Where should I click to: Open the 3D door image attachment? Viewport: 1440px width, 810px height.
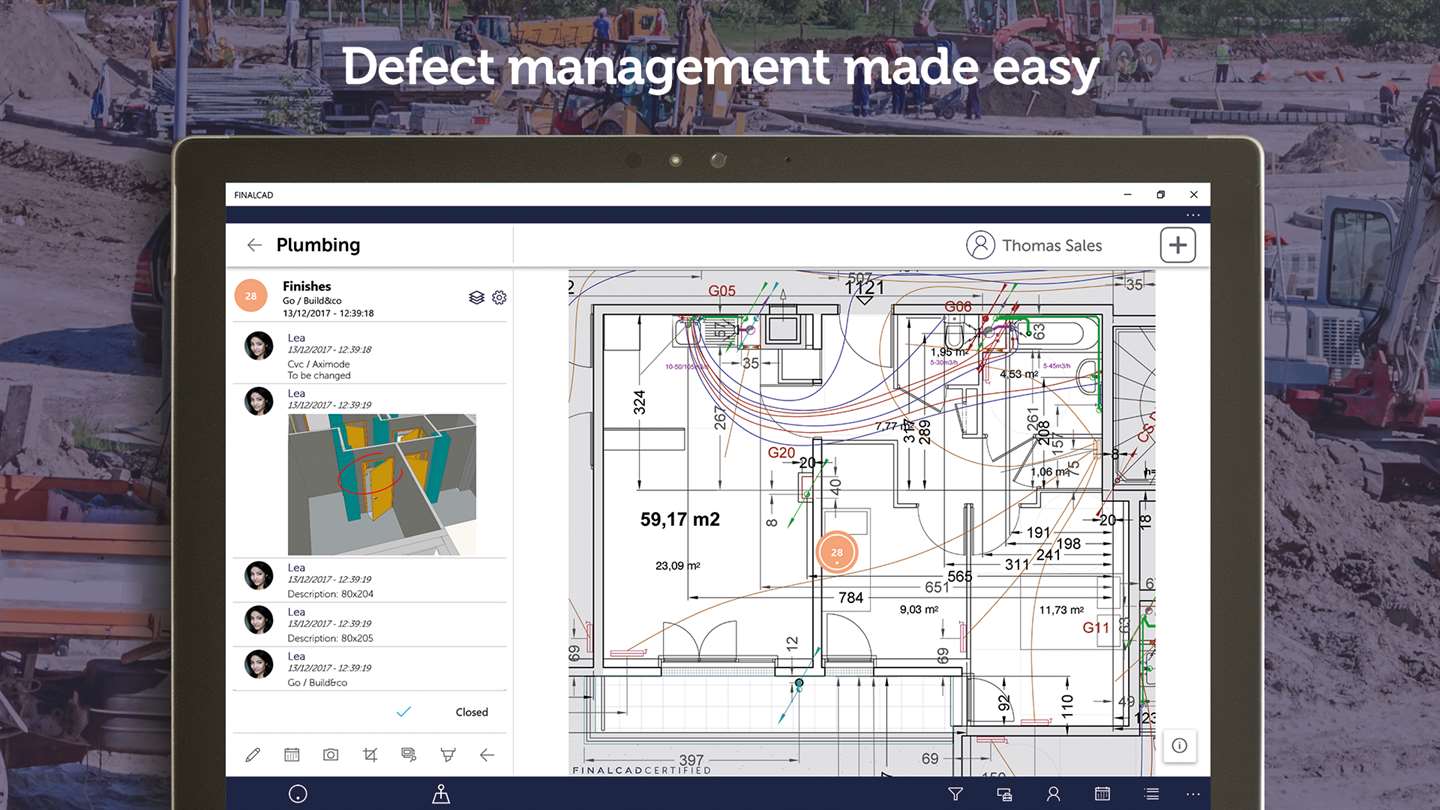tap(382, 484)
